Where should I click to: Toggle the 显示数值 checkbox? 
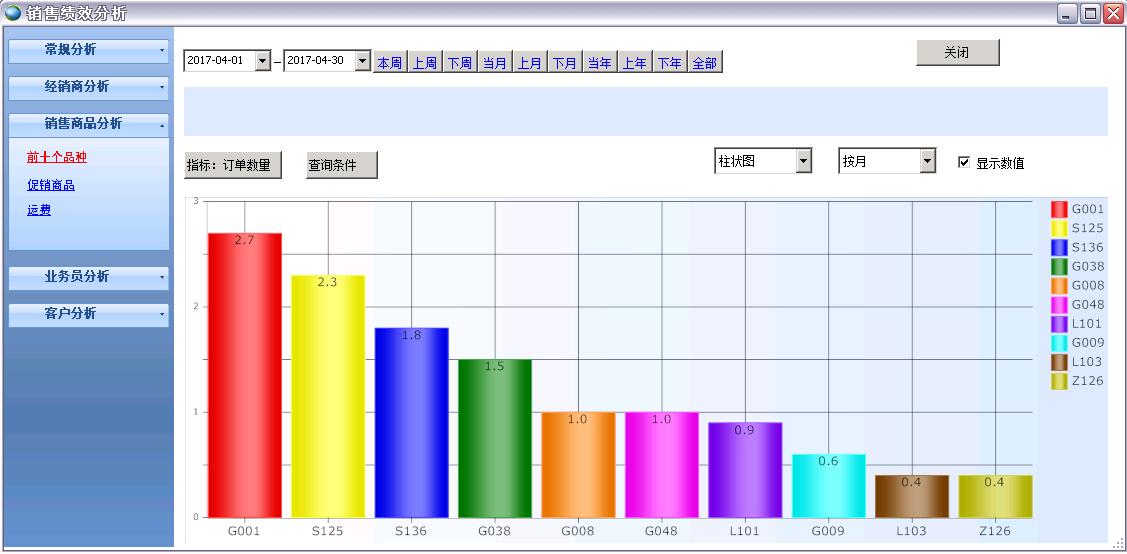click(964, 162)
